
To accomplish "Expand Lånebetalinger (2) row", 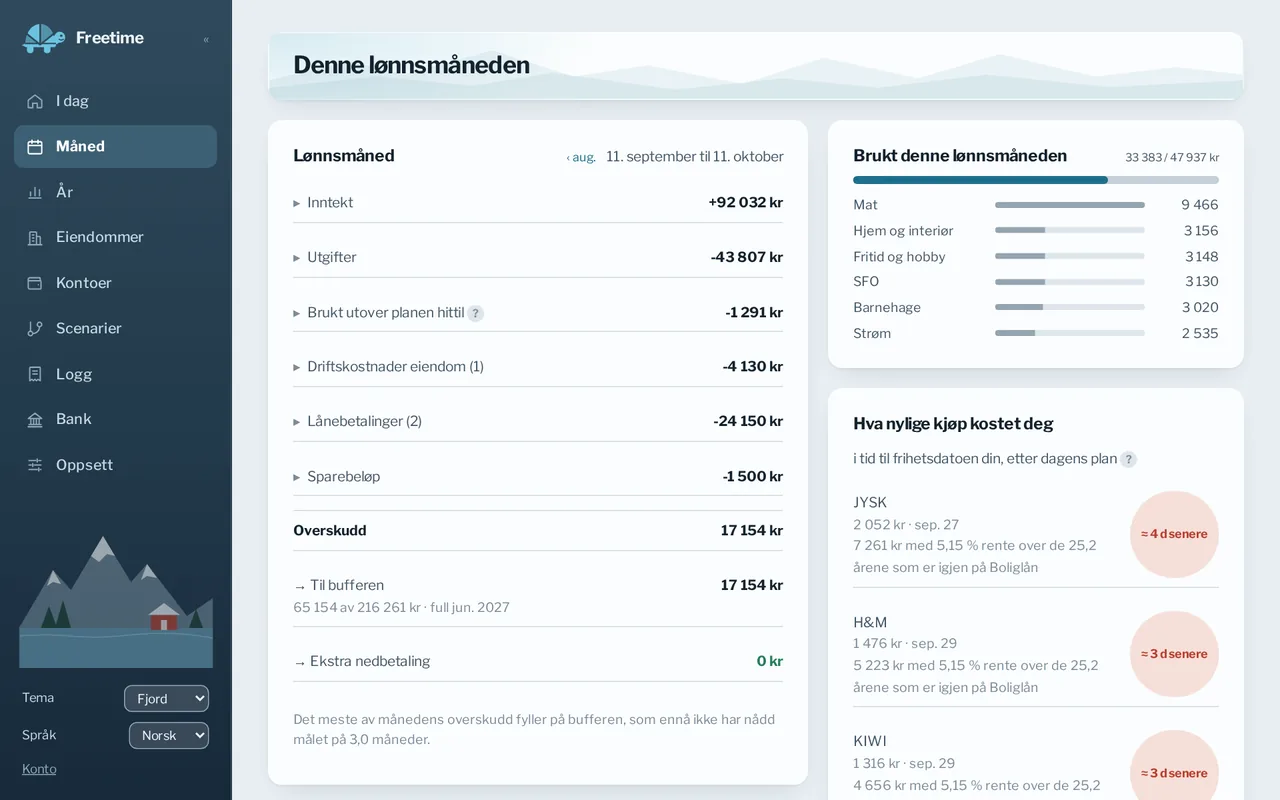I will [x=538, y=422].
